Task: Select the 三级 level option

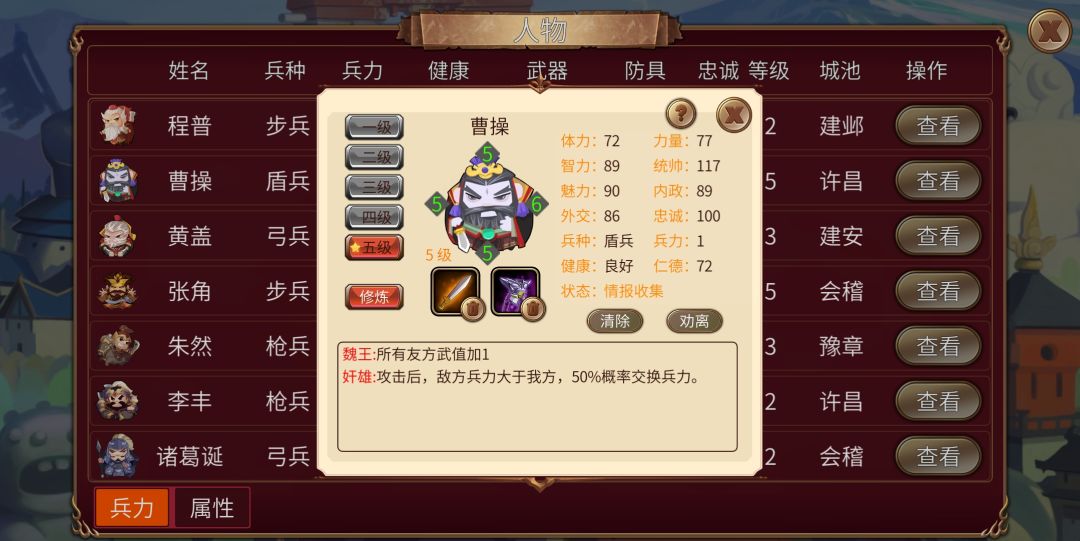Action: 374,187
